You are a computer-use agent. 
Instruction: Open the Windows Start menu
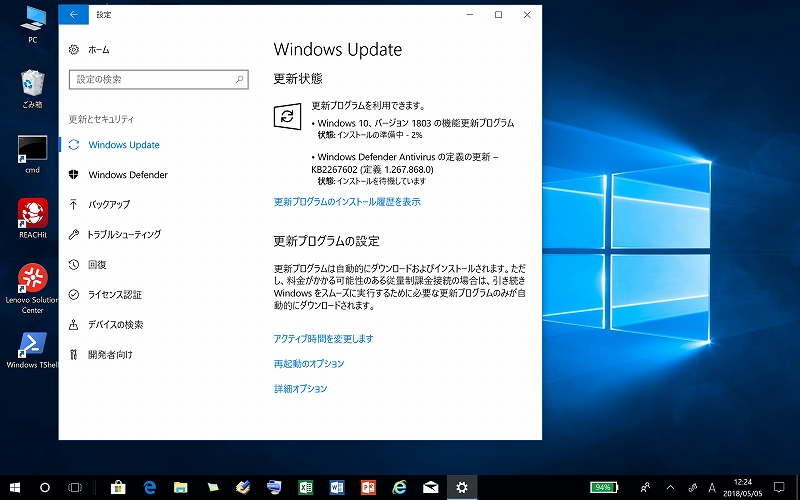click(15, 488)
